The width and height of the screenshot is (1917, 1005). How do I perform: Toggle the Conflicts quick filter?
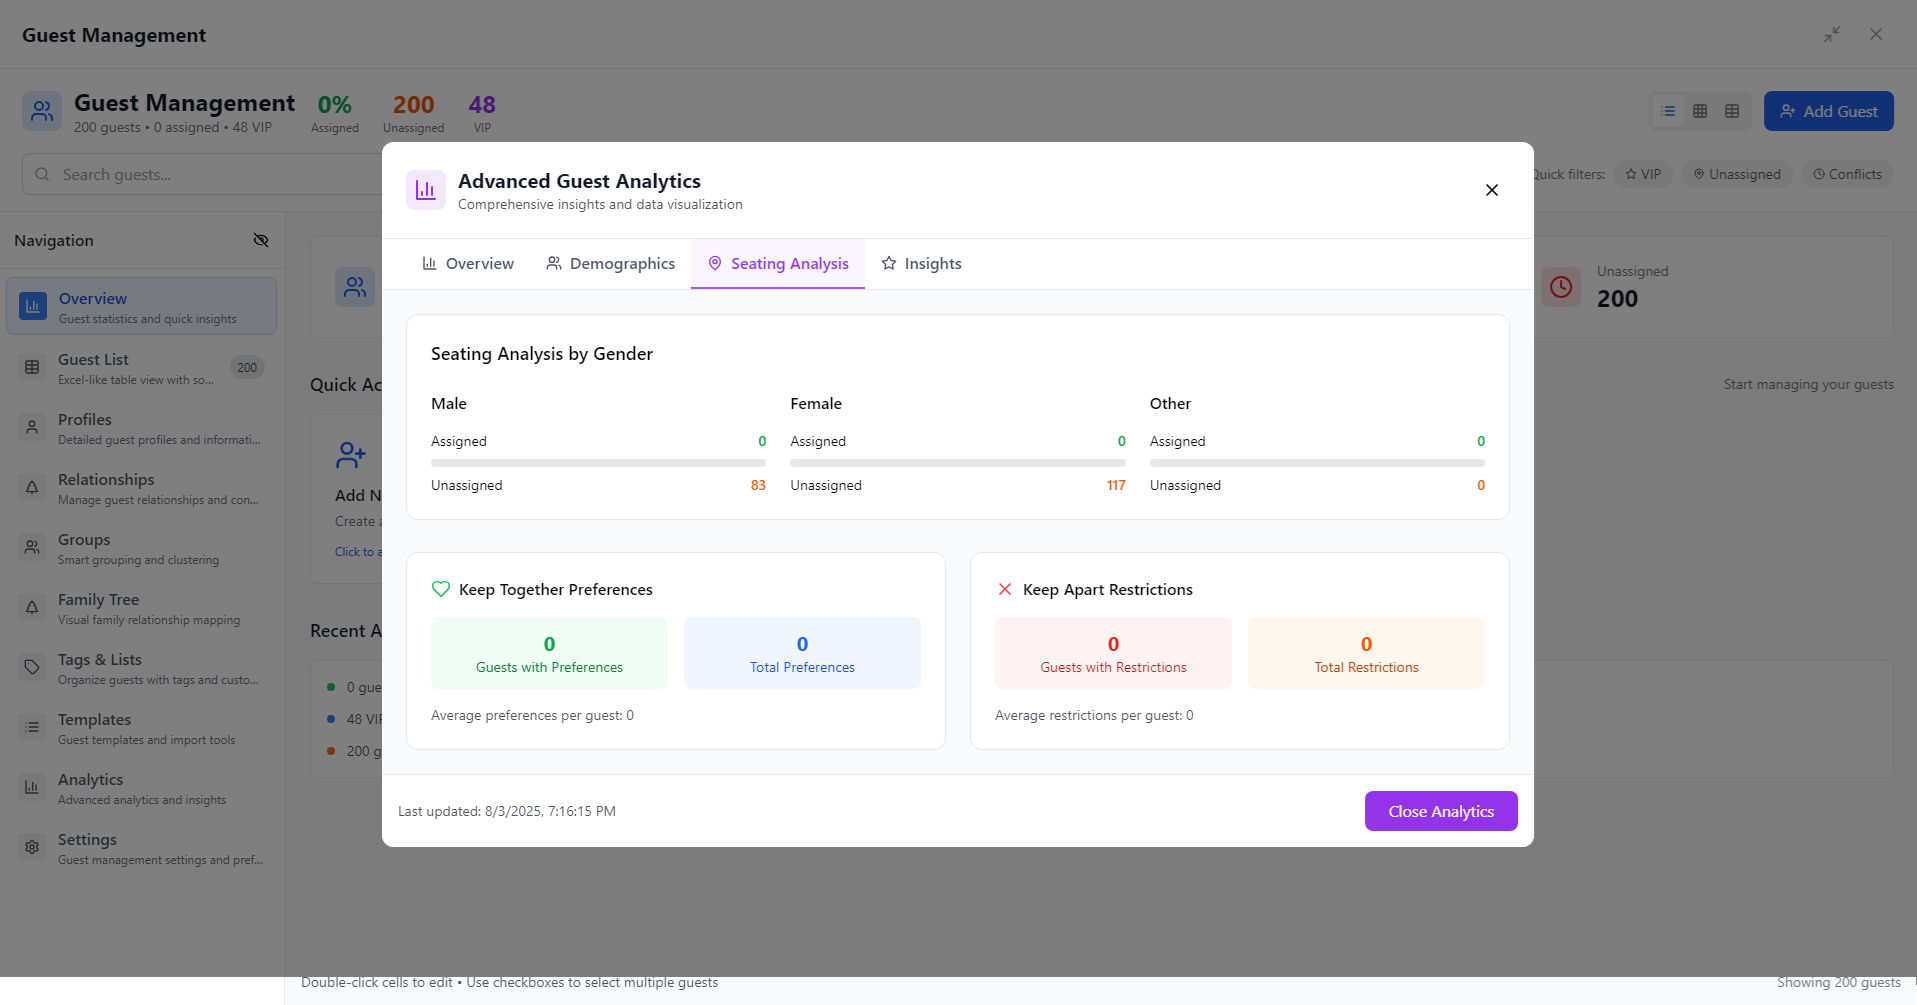pyautogui.click(x=1847, y=174)
